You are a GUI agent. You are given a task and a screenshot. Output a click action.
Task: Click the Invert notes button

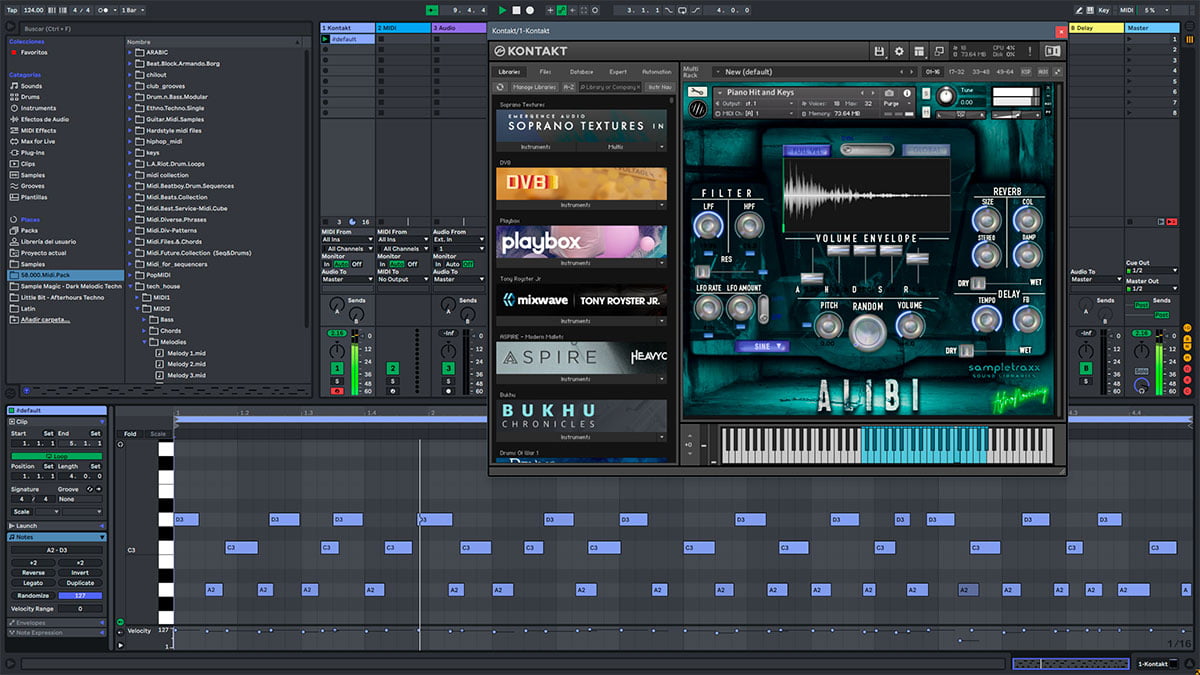point(80,573)
